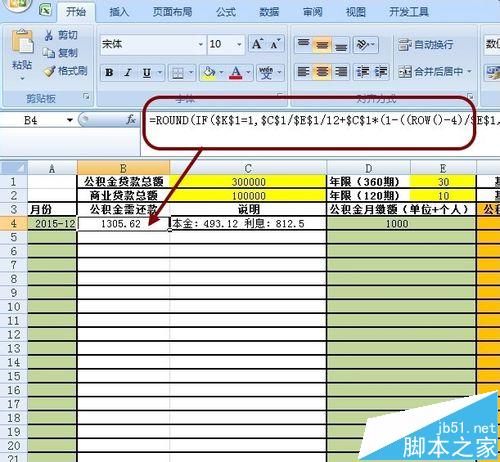Select bottom vertical align icon
The image size is (500, 462).
(x=341, y=44)
